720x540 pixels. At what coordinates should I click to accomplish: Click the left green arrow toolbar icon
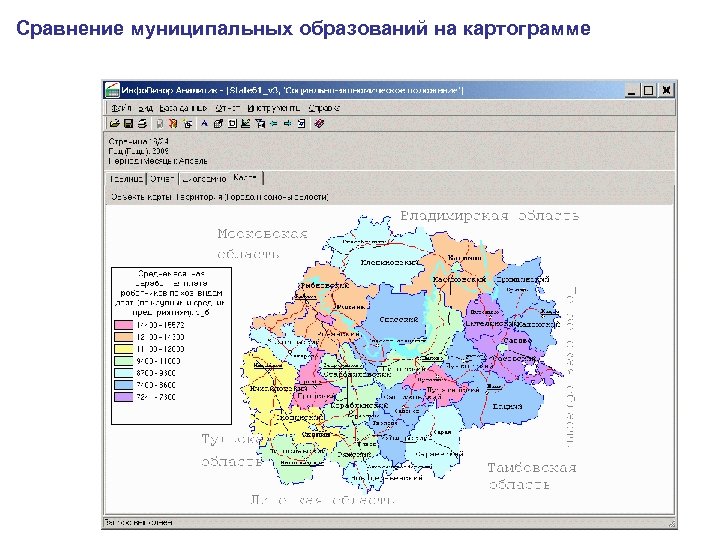[x=274, y=124]
